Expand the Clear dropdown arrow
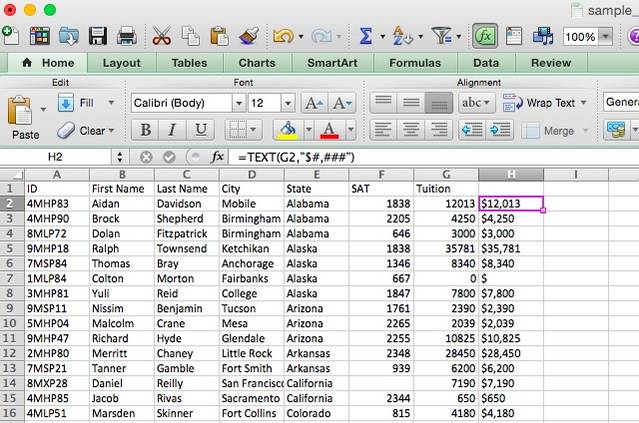Image resolution: width=639 pixels, height=423 pixels. pyautogui.click(x=111, y=131)
